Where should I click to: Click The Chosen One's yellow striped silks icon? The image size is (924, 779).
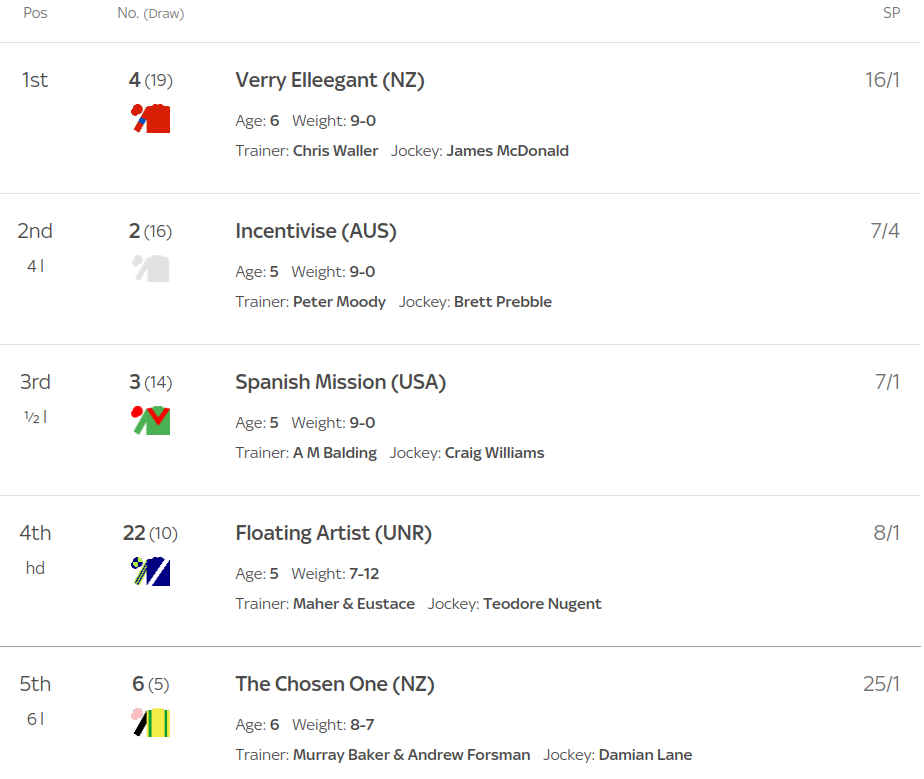(151, 722)
